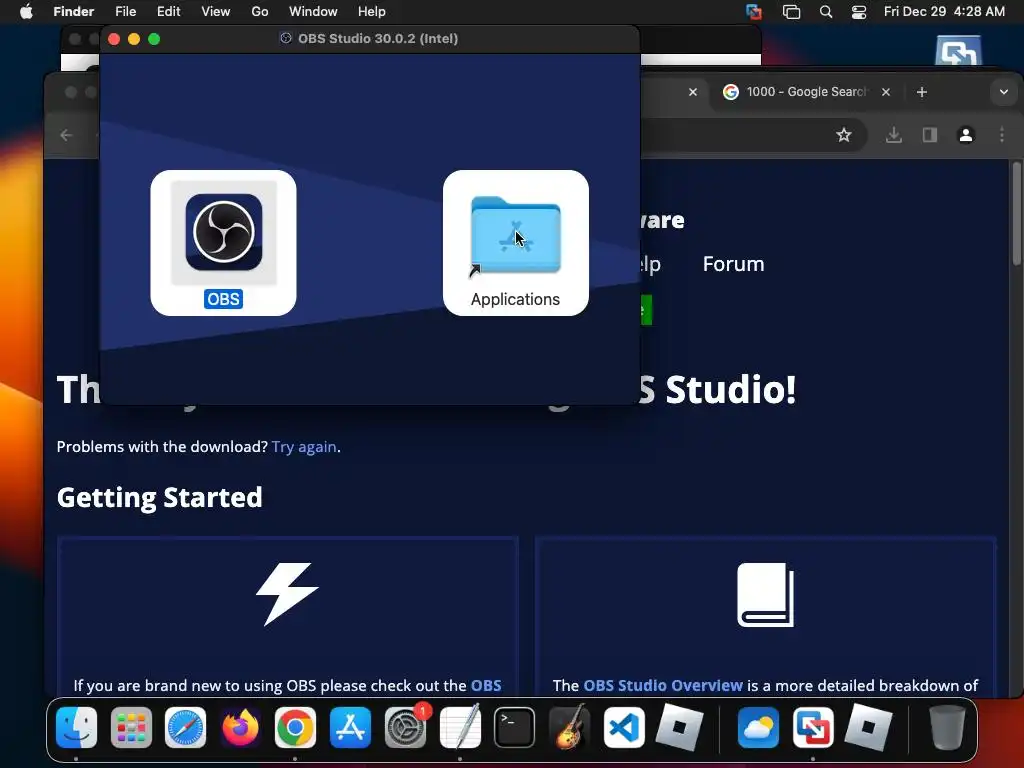The image size is (1024, 768).
Task: Open desktop VMware drive icon
Action: pyautogui.click(x=957, y=51)
